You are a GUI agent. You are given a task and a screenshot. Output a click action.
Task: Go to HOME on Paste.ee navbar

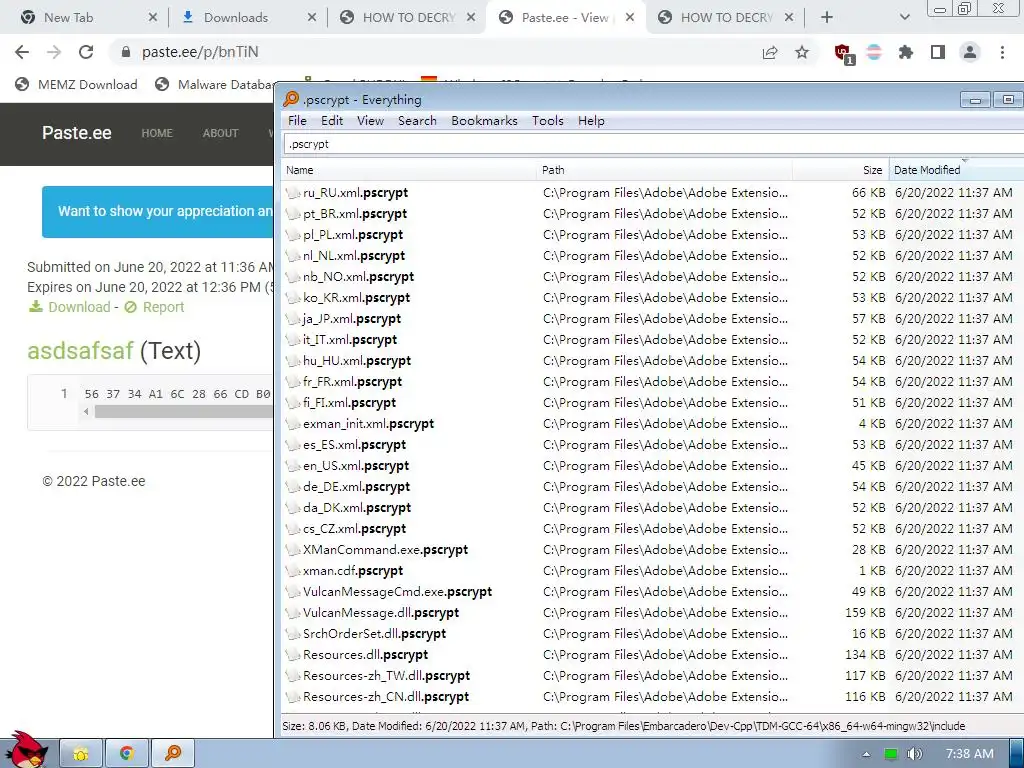[x=157, y=133]
